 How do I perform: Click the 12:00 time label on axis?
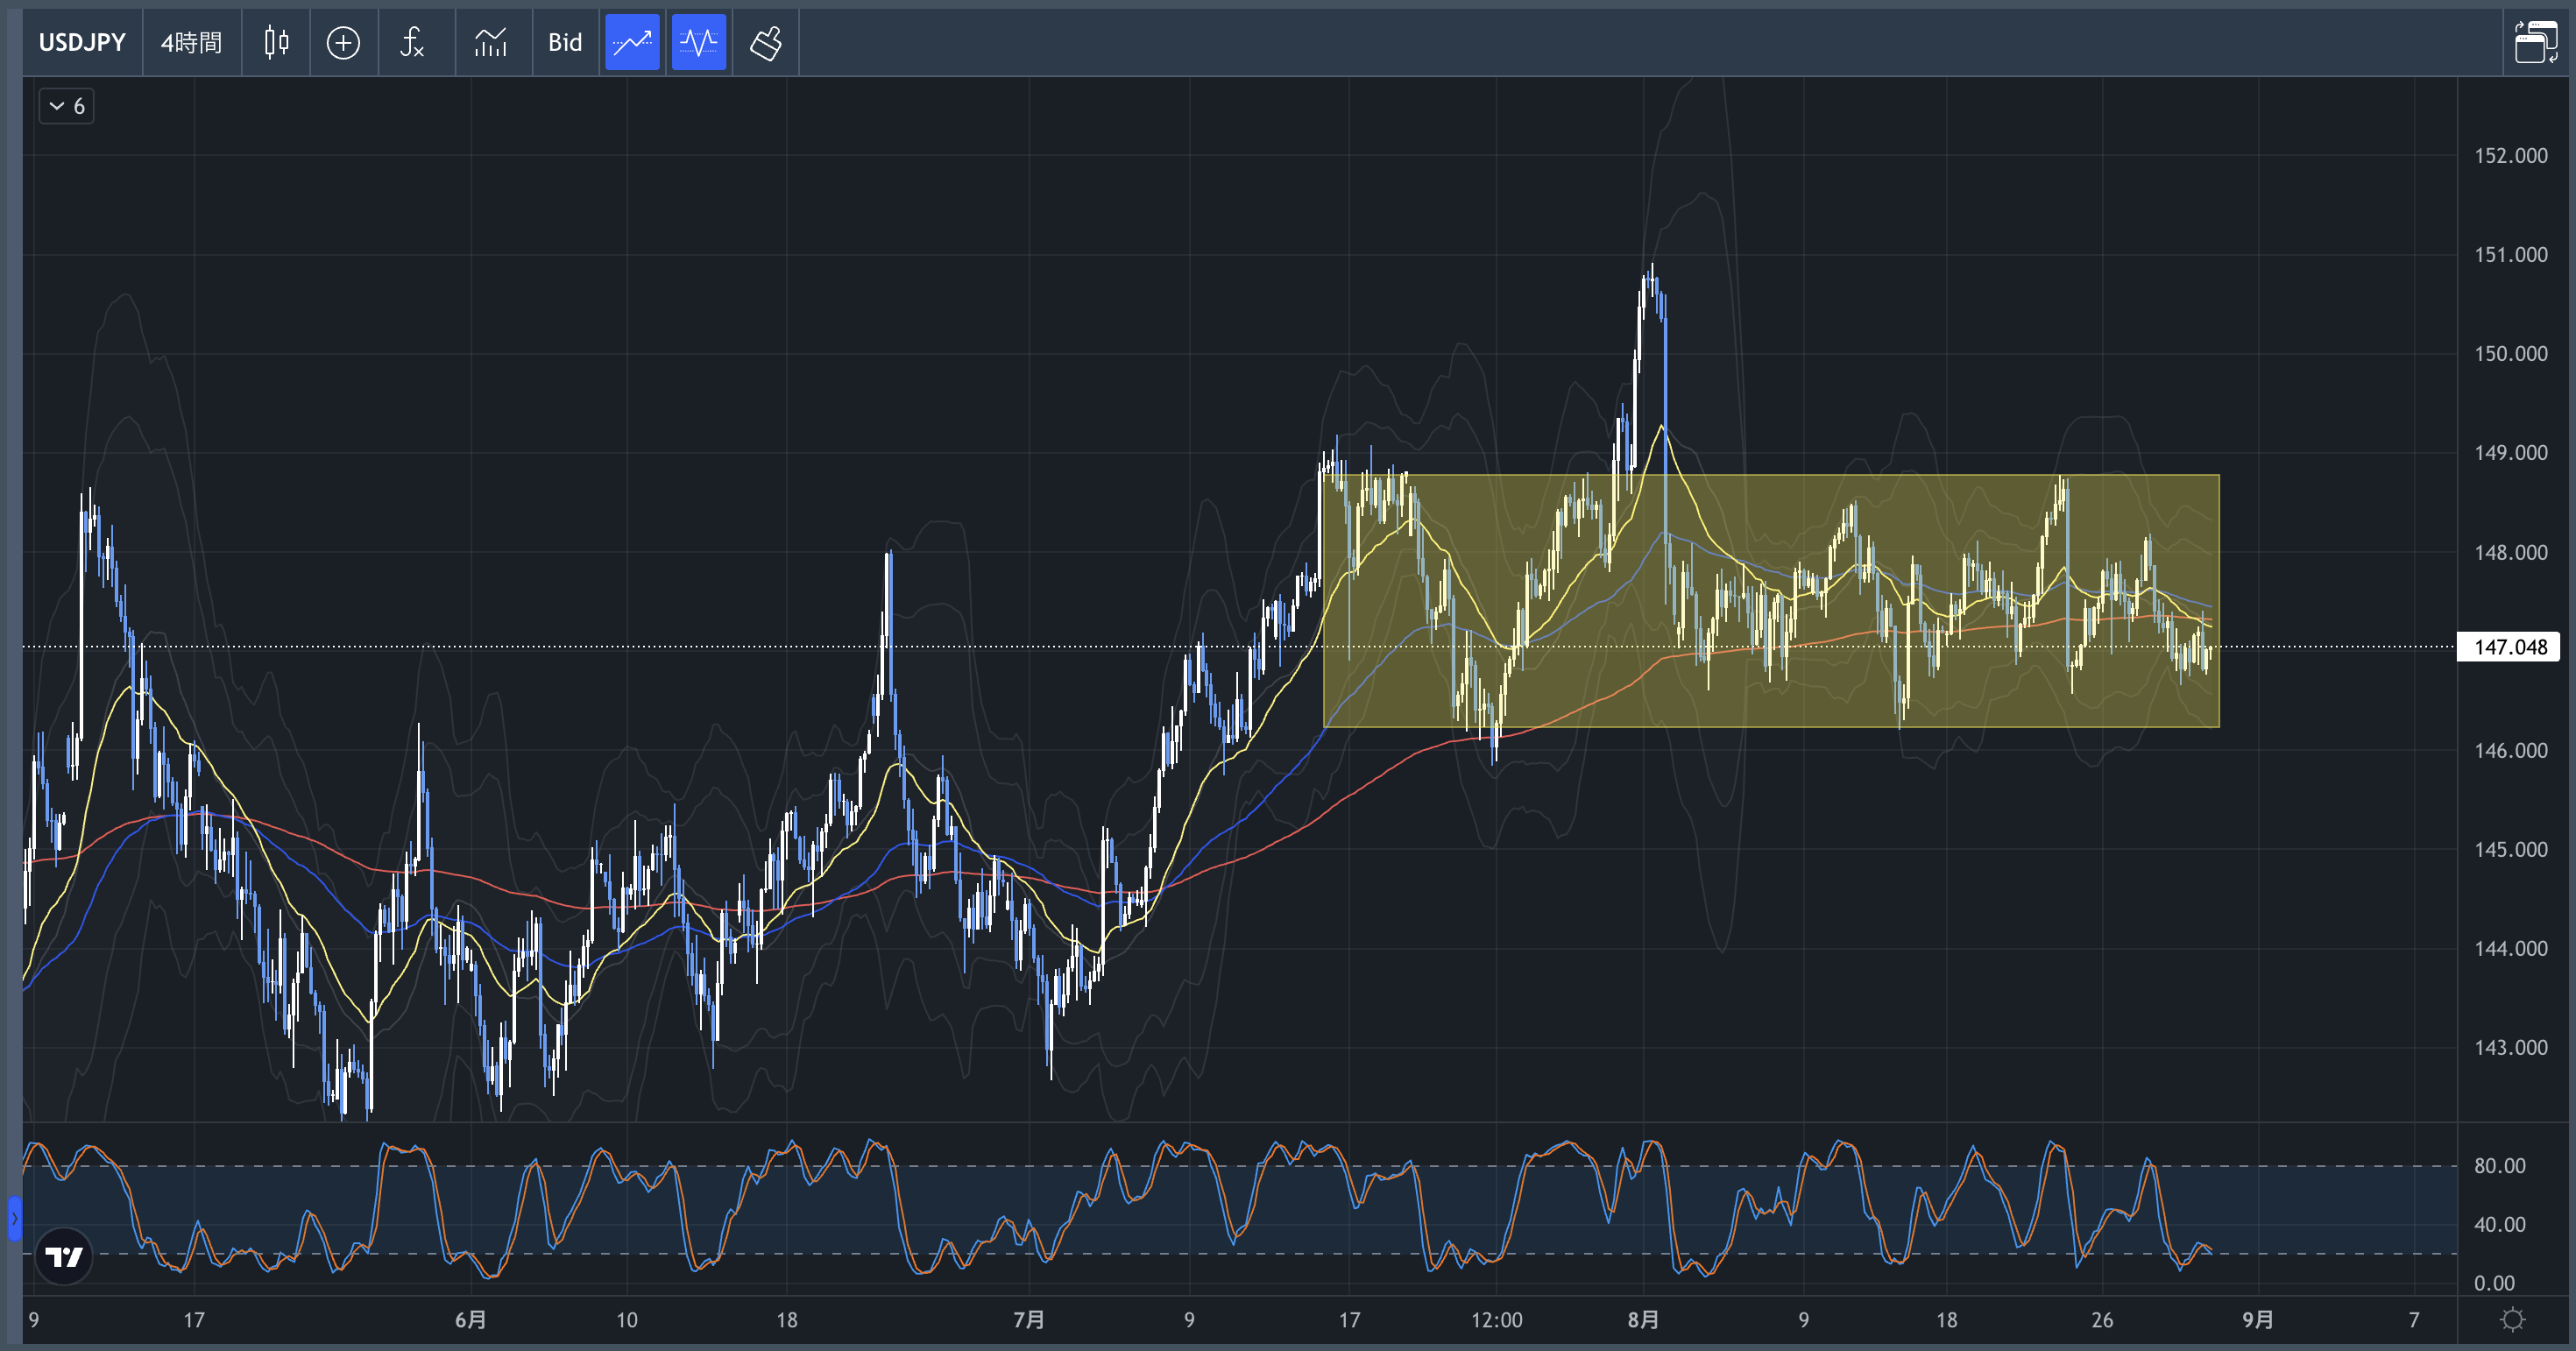click(1496, 1320)
